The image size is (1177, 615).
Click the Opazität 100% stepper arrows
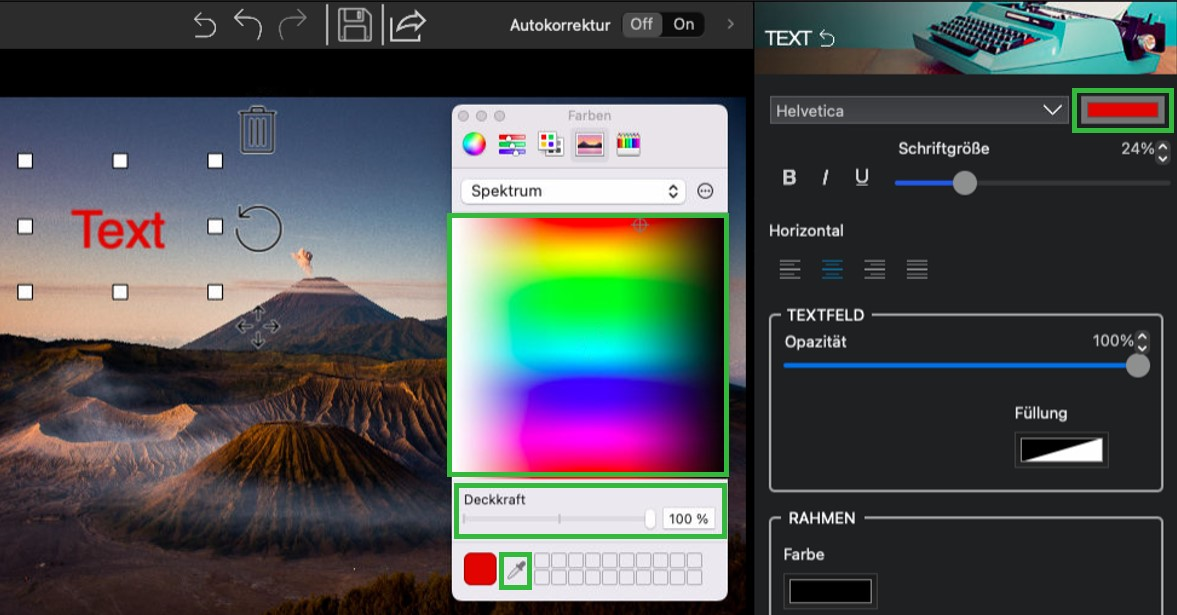click(1142, 342)
